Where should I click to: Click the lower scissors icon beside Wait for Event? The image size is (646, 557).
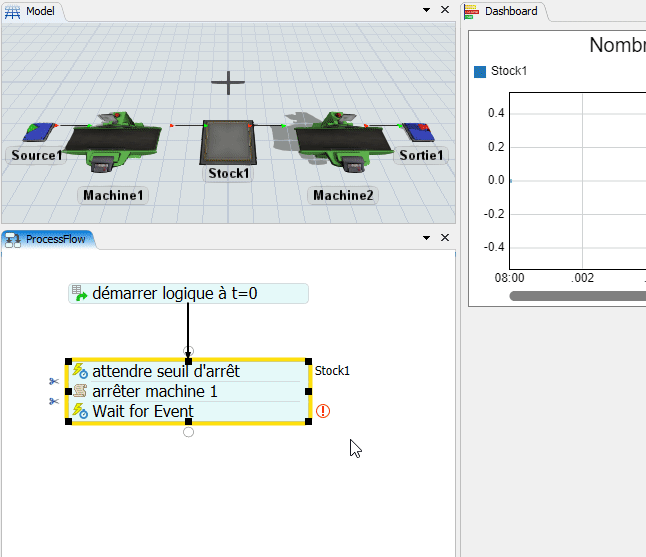coord(54,401)
